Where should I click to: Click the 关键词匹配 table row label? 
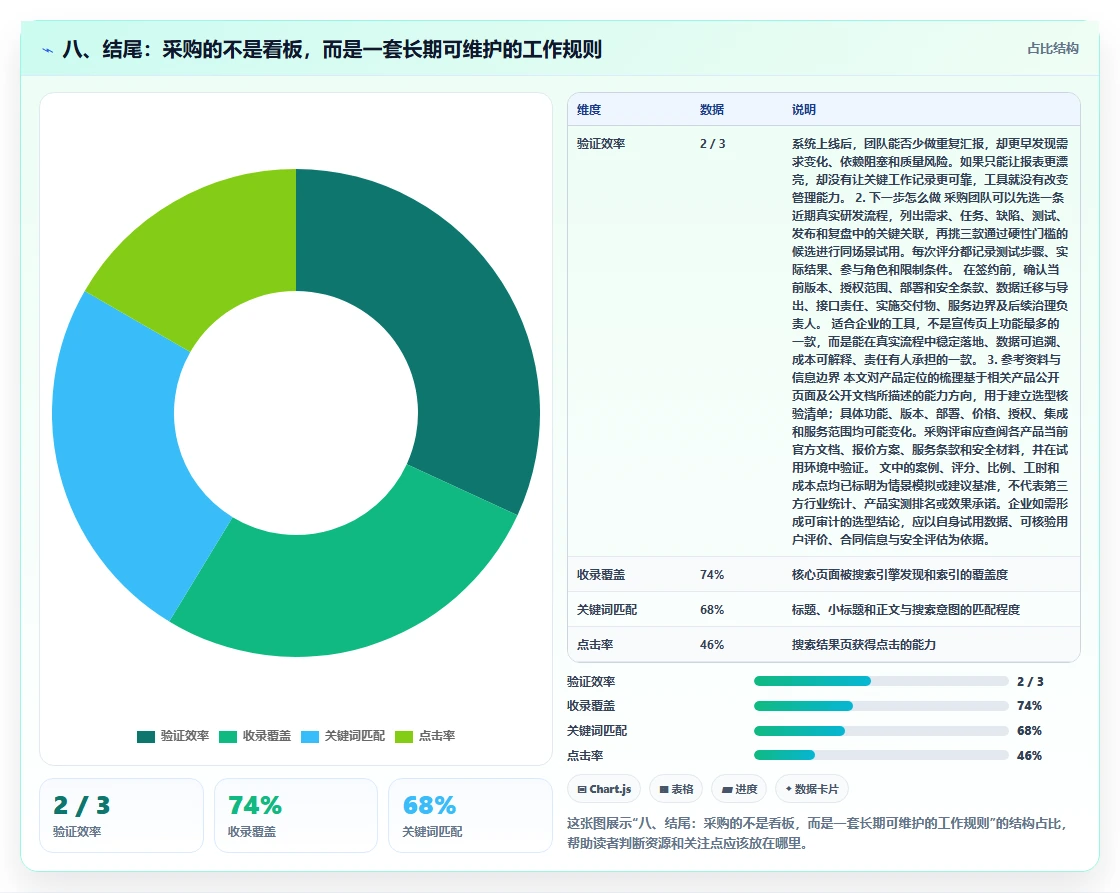(x=607, y=609)
